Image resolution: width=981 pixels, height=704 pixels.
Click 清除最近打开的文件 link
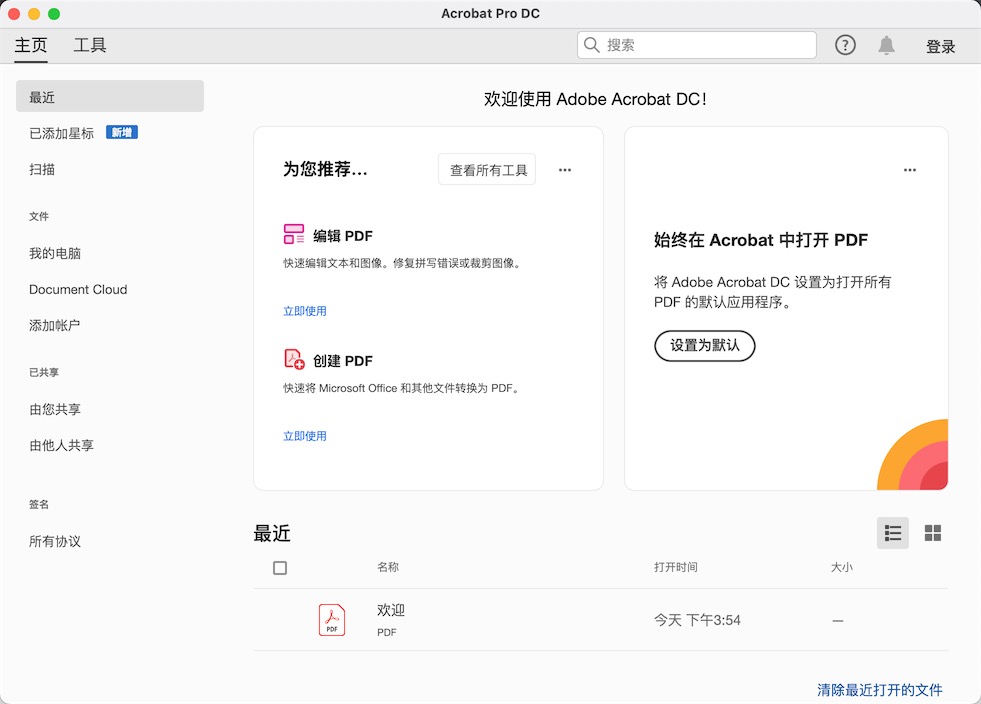click(x=880, y=690)
